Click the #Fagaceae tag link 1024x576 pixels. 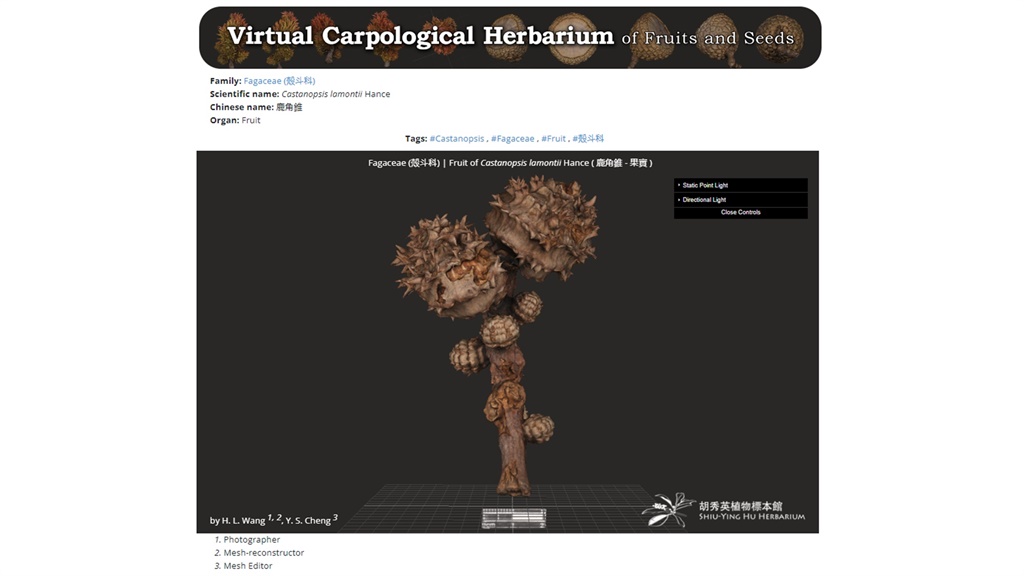(512, 139)
